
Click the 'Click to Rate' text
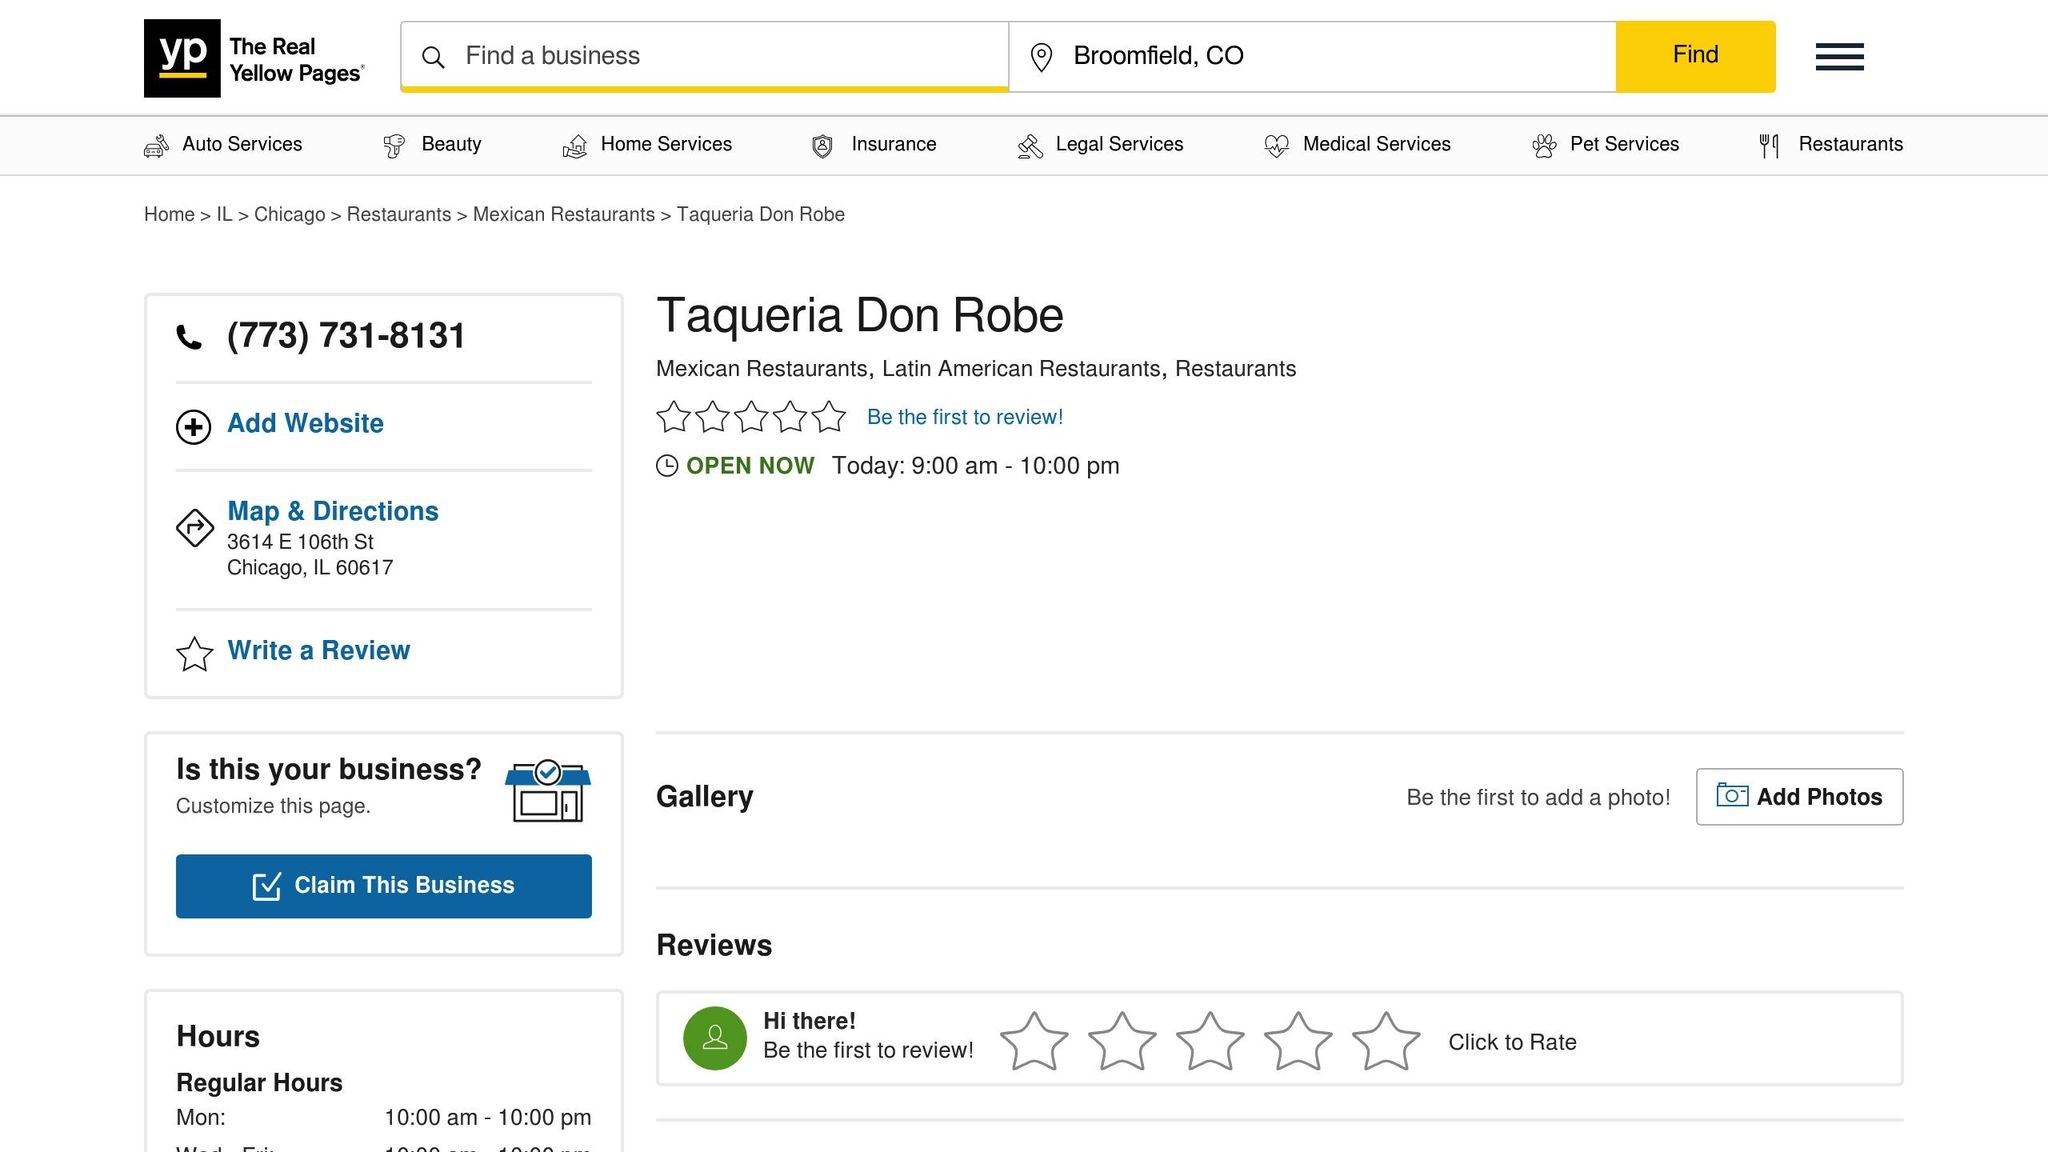(x=1512, y=1042)
